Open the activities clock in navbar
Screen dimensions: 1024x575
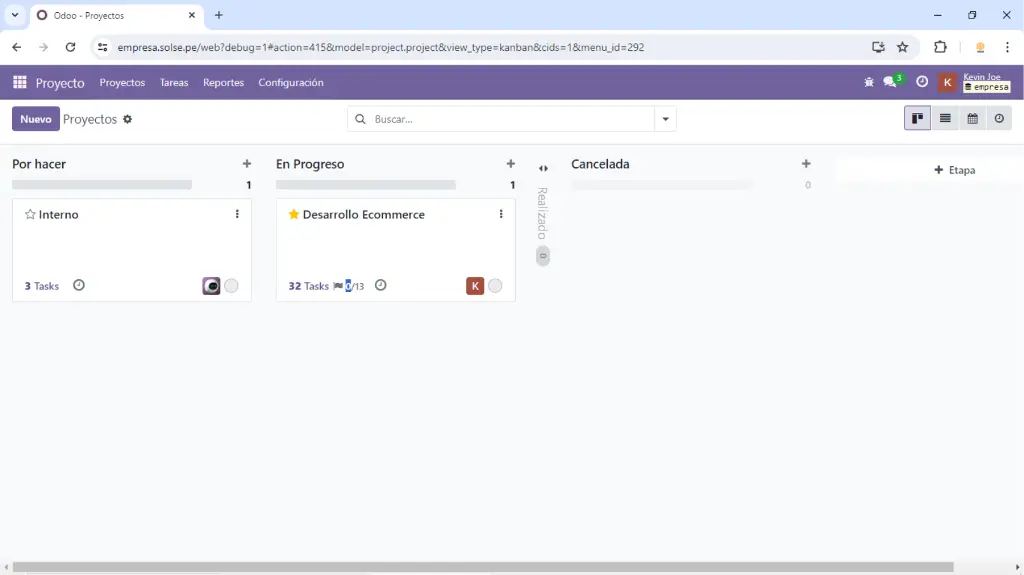pos(922,83)
